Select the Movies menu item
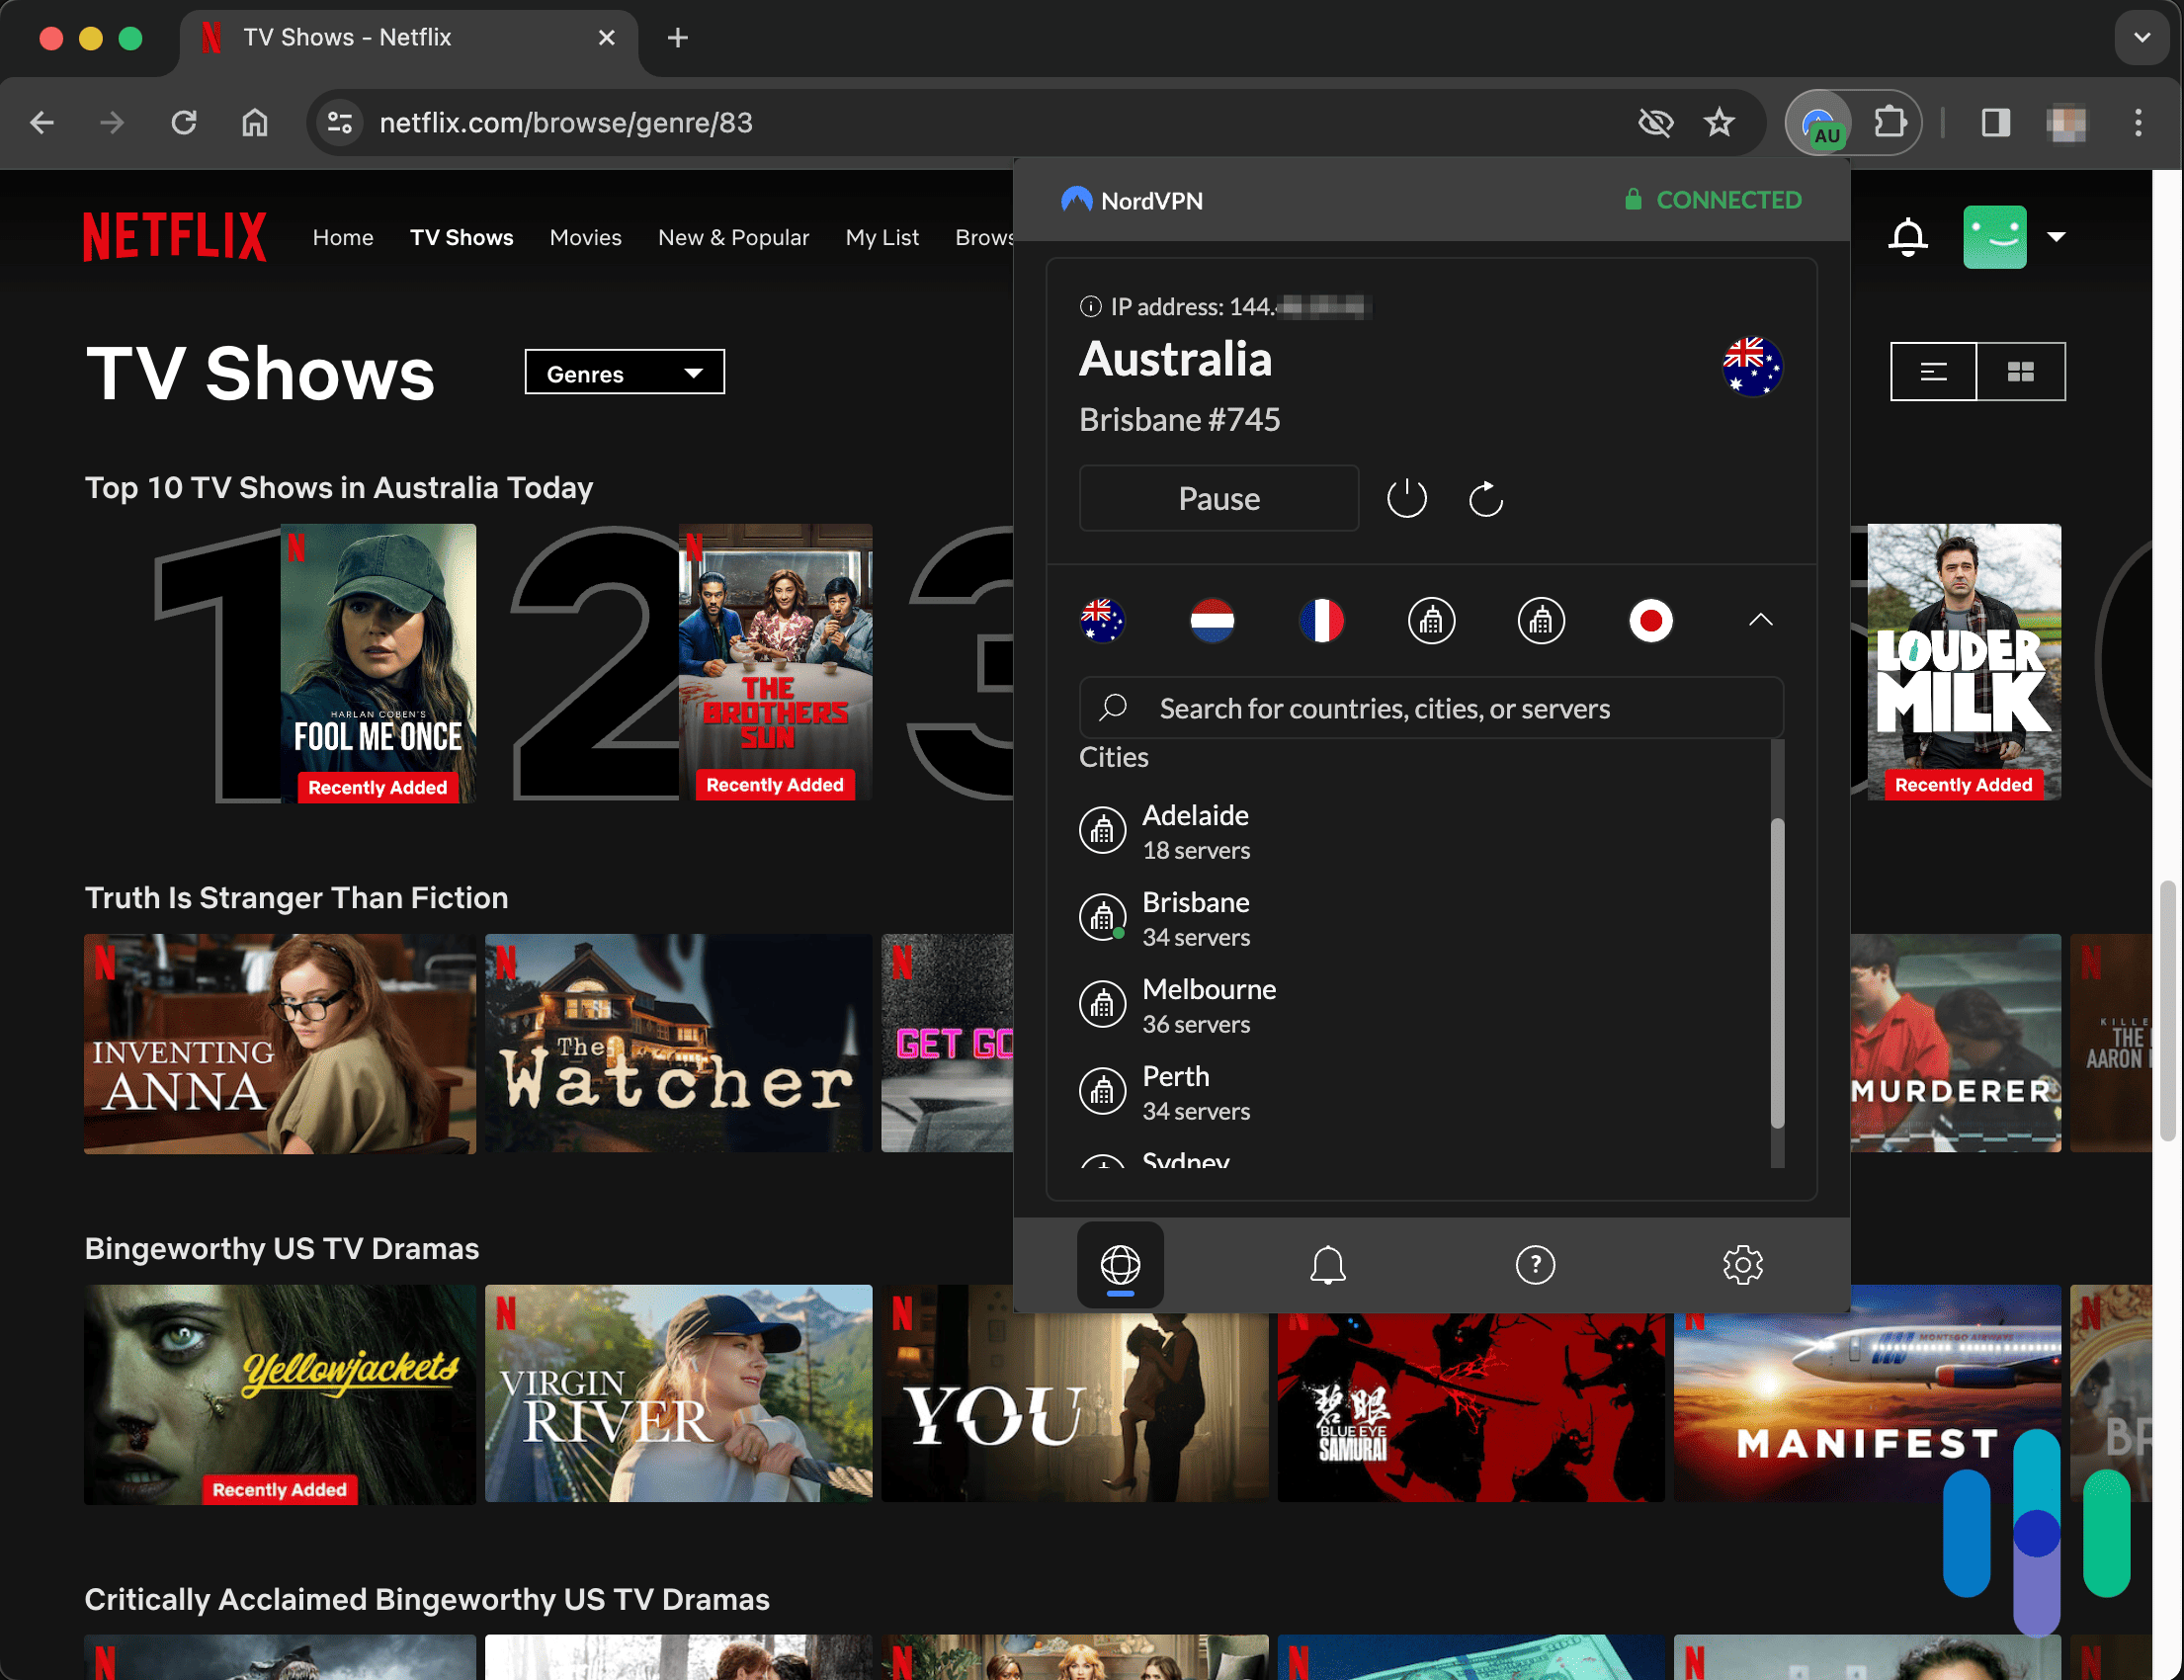This screenshot has width=2184, height=1680. [586, 235]
